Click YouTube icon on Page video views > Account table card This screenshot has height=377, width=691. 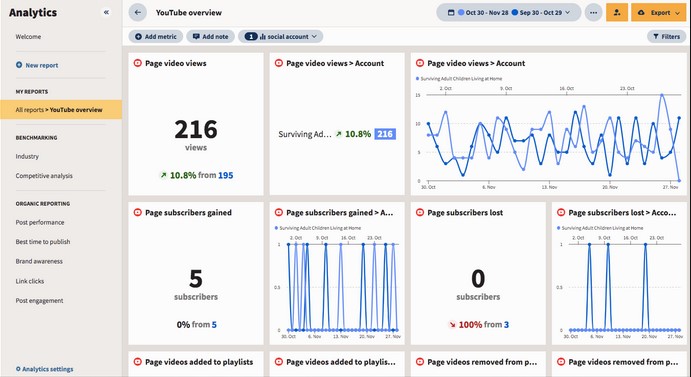pyautogui.click(x=279, y=63)
